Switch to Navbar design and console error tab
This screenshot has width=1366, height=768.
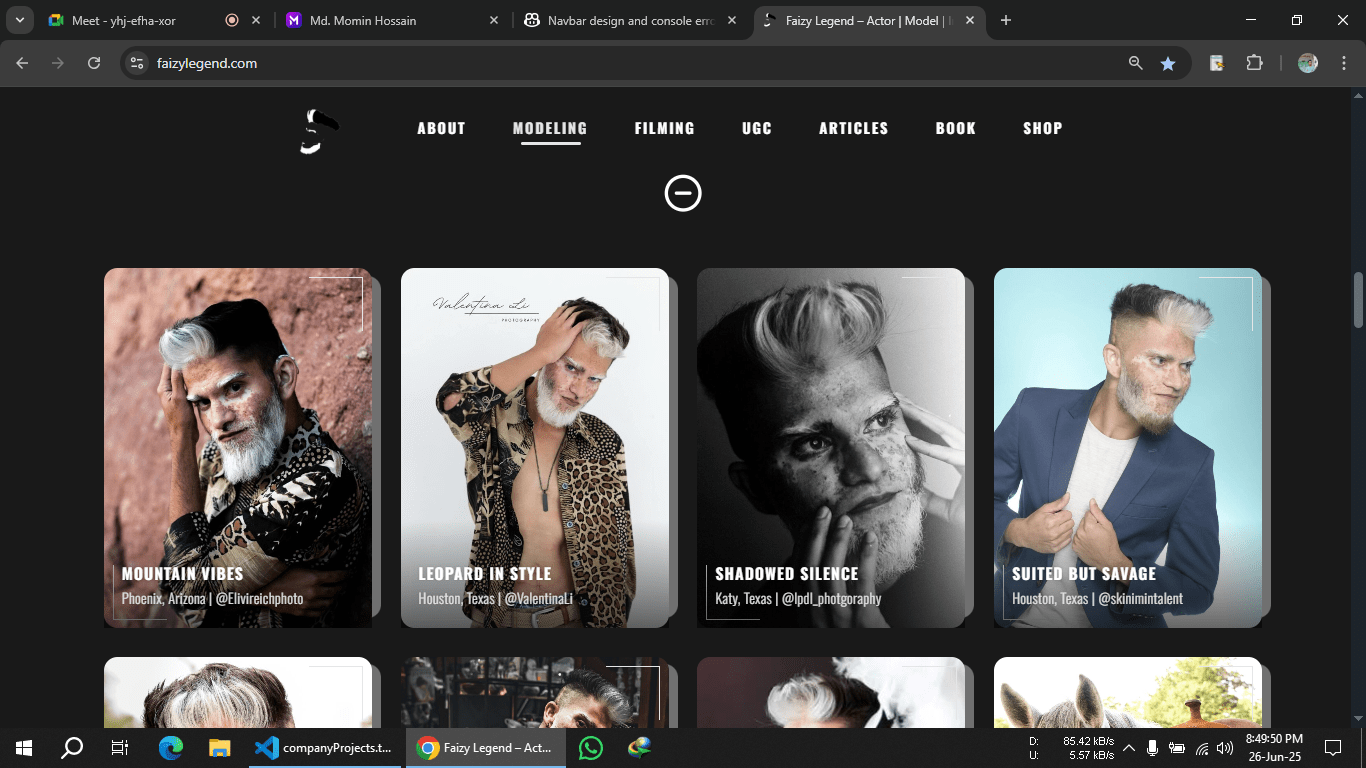[630, 20]
